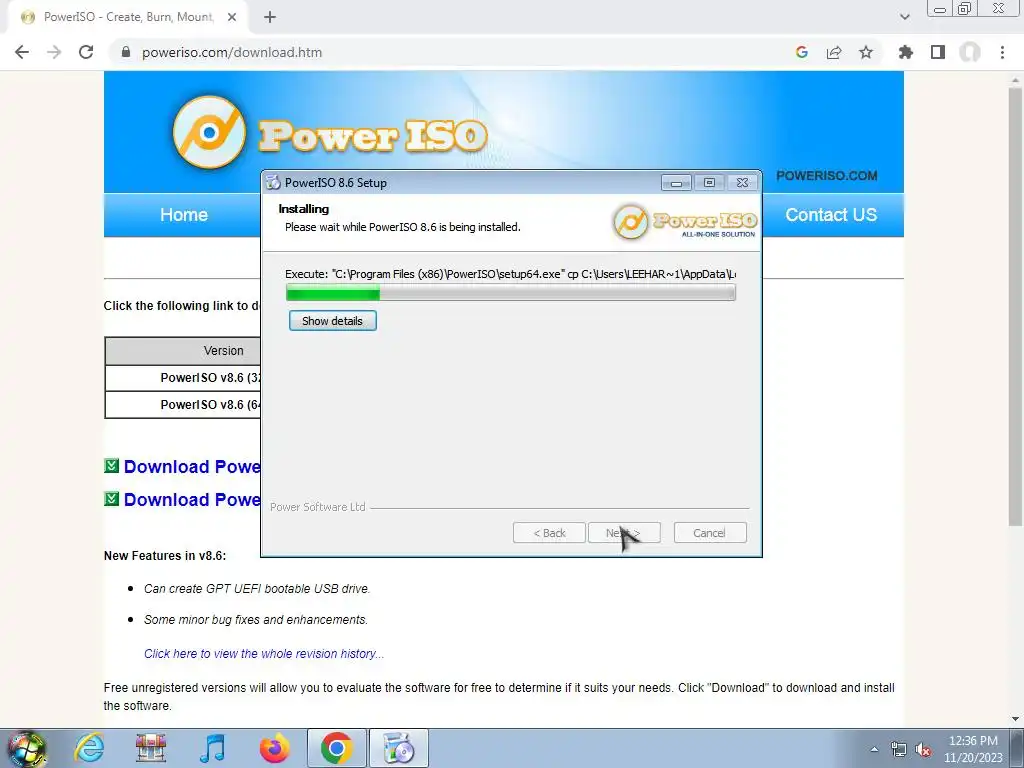
Task: Click green arrow icon beside second download link
Action: [112, 499]
